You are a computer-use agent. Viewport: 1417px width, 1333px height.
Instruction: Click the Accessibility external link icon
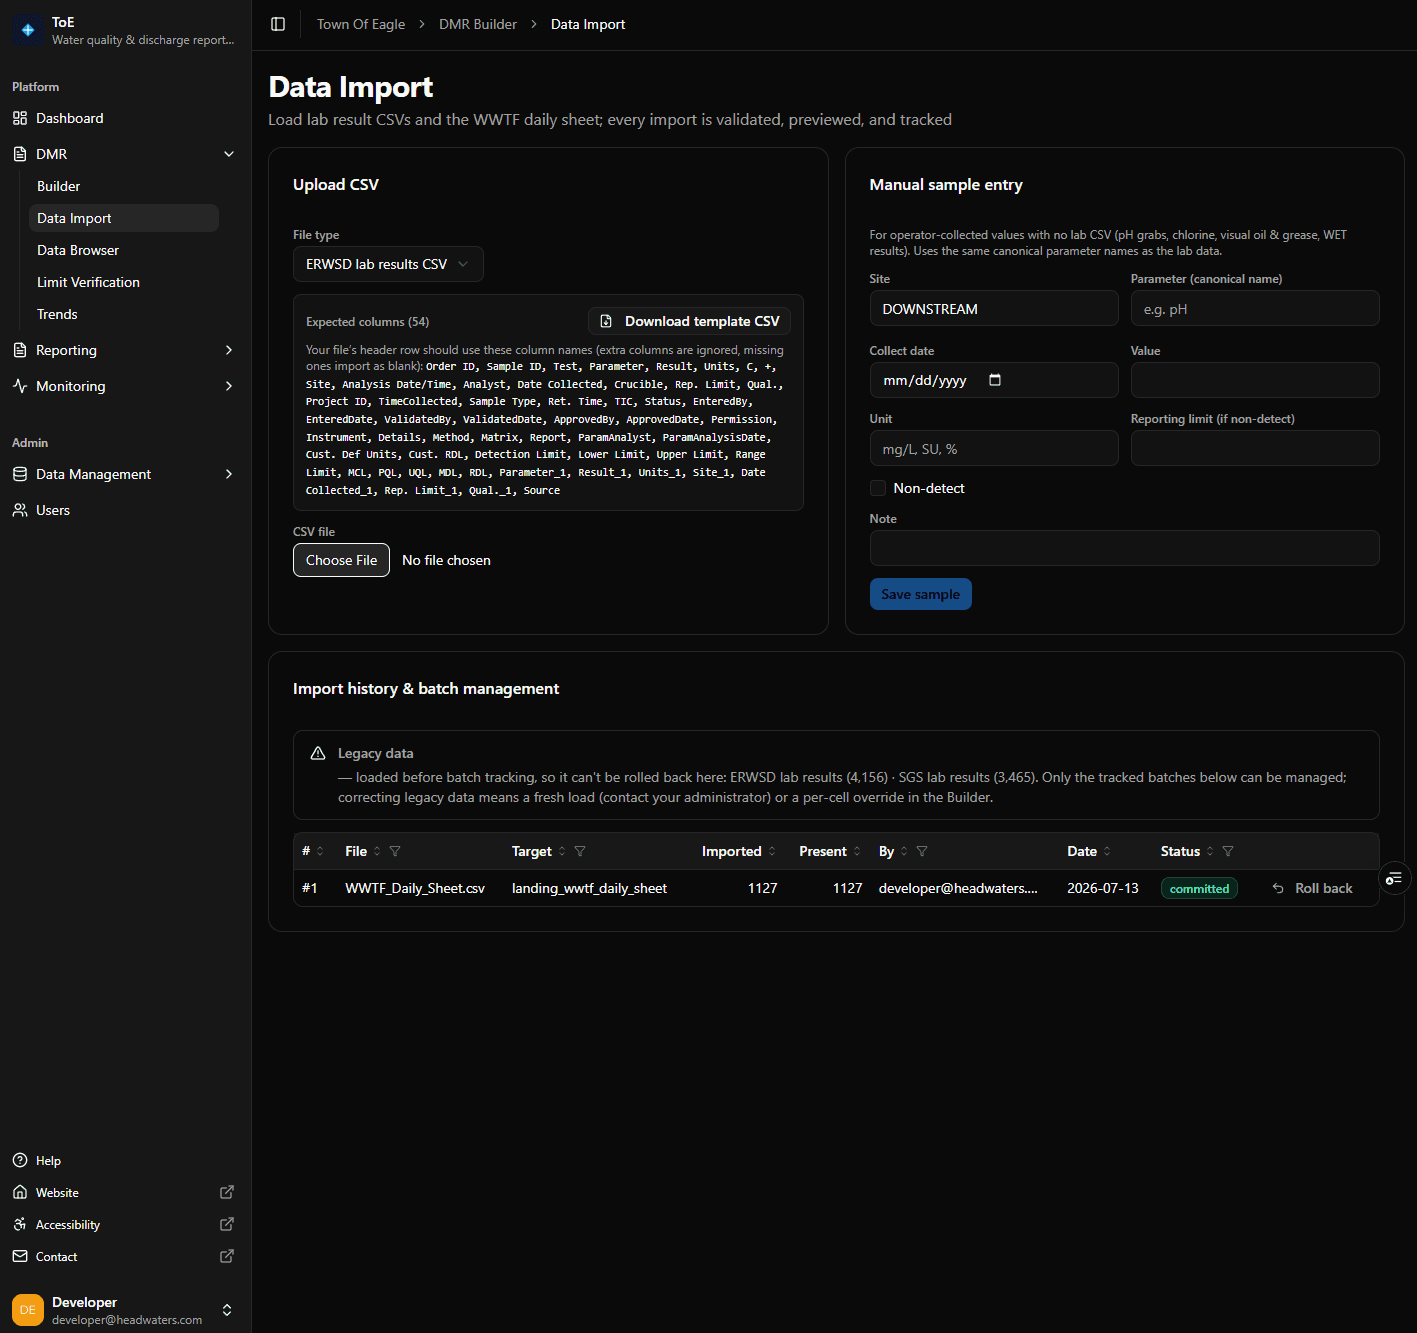click(227, 1224)
